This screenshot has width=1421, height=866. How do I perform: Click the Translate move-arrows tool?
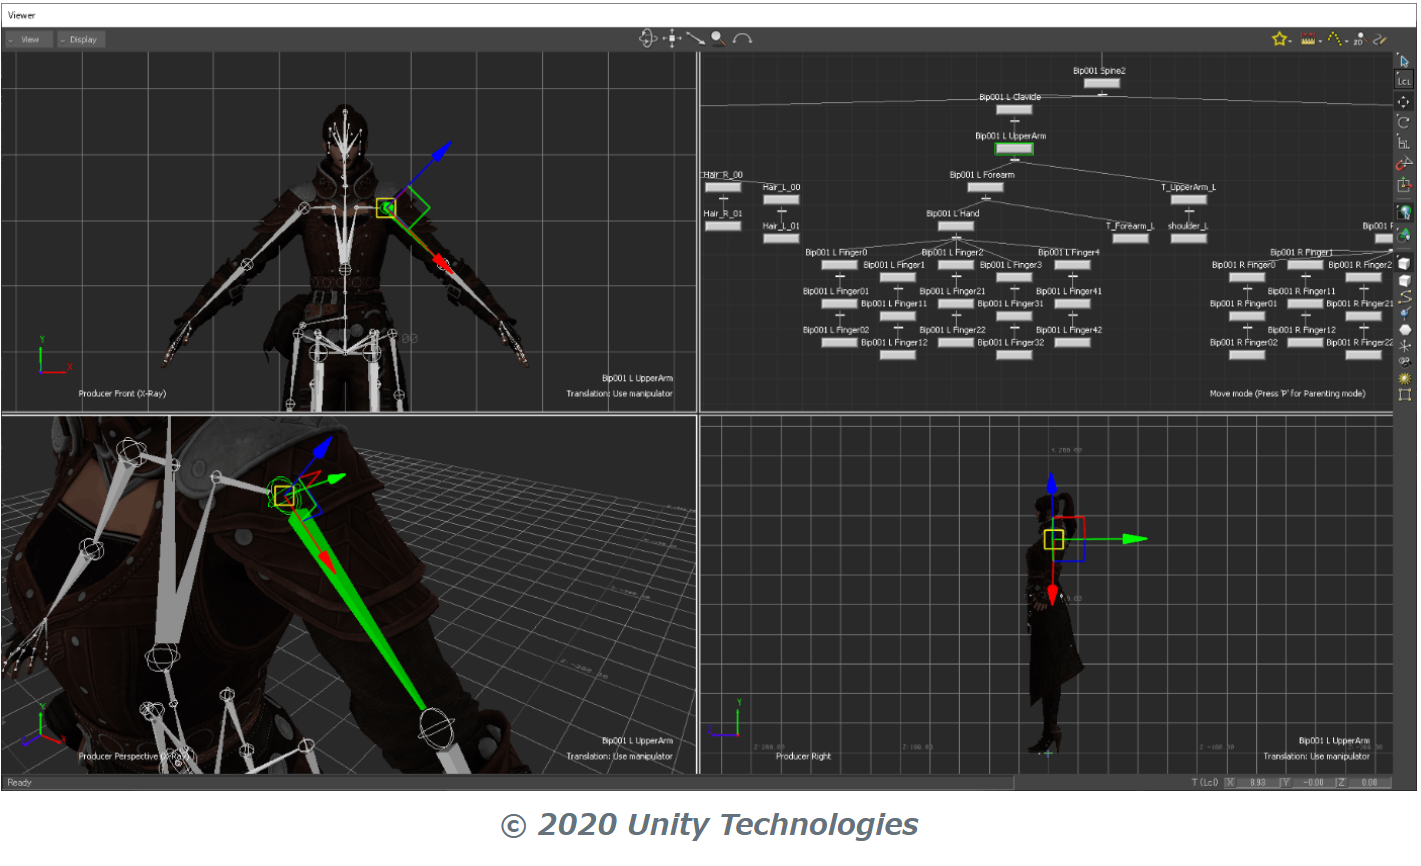[1404, 102]
